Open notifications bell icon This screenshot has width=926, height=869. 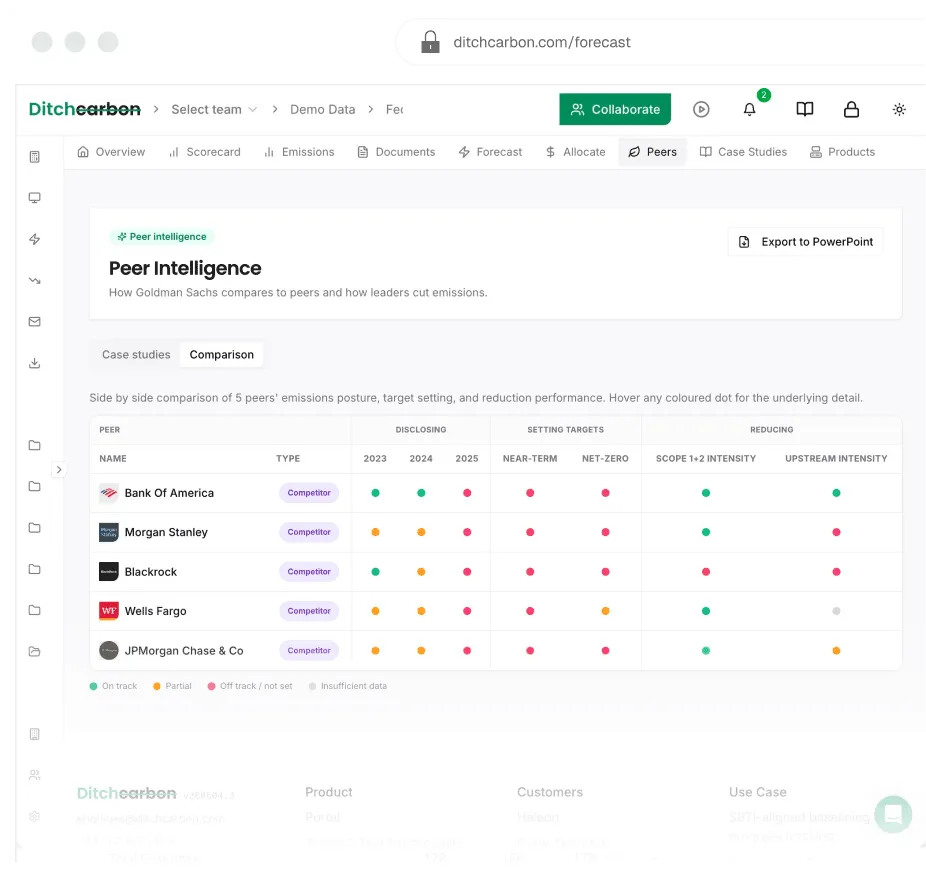click(x=749, y=109)
